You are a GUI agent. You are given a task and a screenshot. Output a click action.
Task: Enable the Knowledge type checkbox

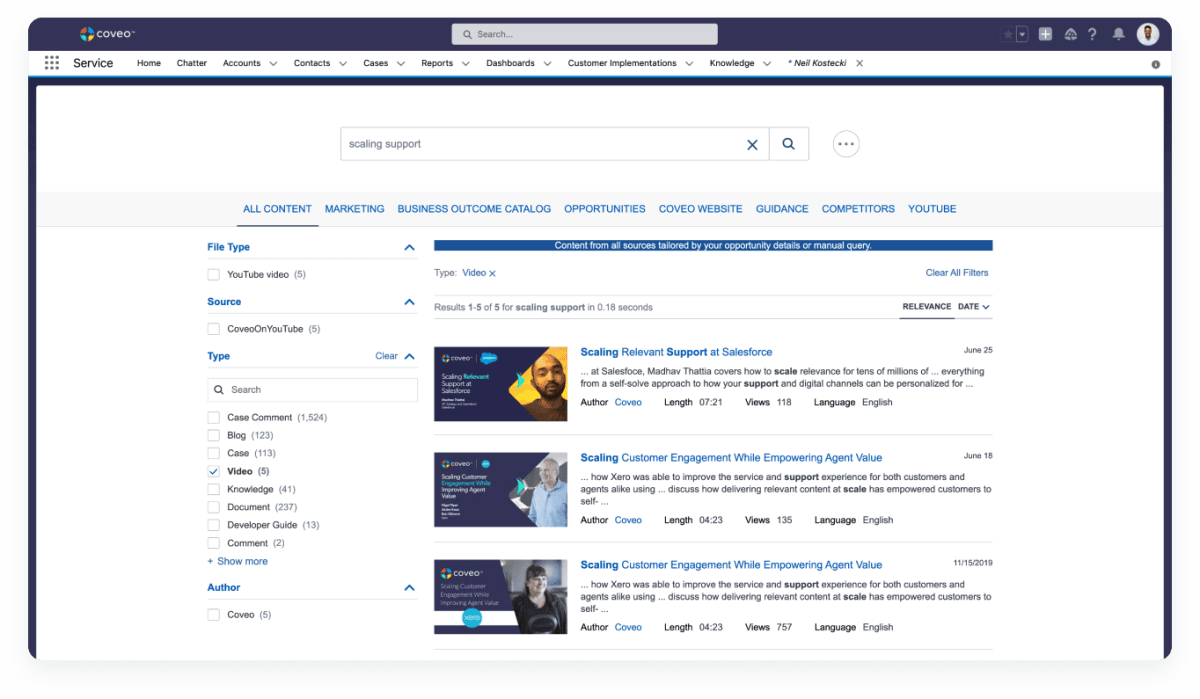point(214,489)
